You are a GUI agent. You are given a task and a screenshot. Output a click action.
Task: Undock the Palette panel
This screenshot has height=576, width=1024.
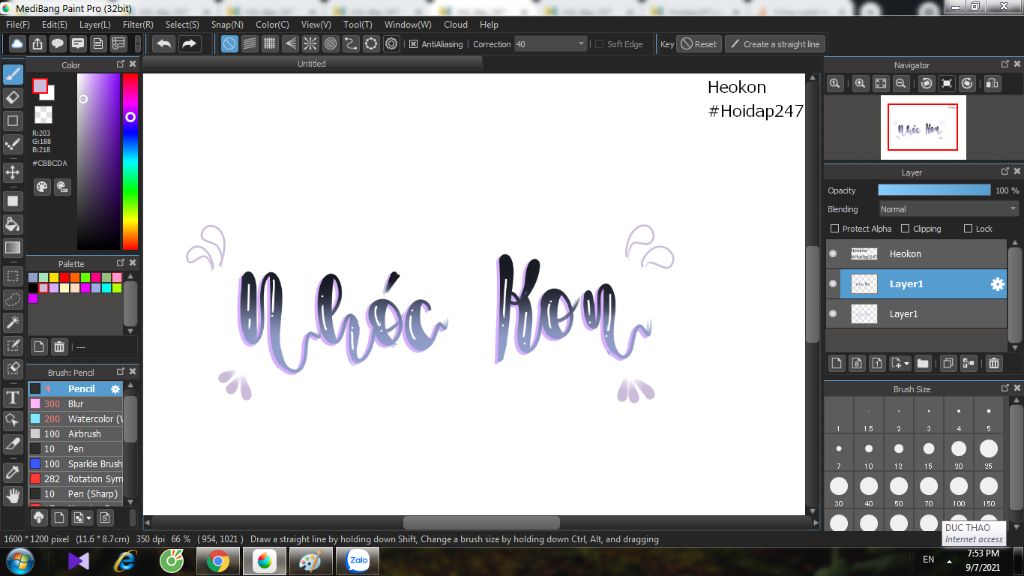(x=120, y=263)
